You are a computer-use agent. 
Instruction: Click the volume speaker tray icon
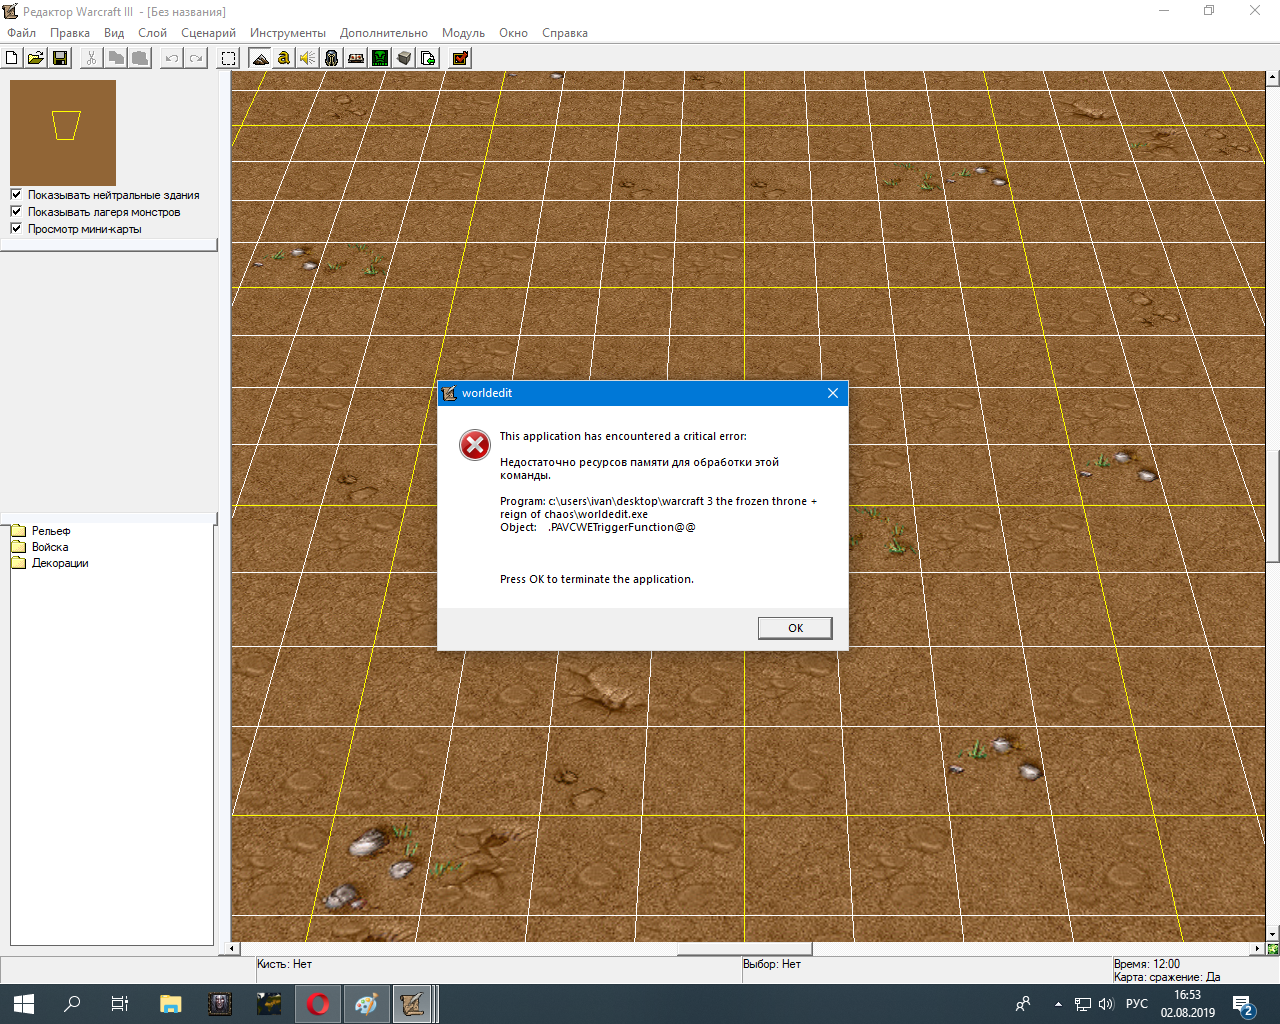[1106, 1004]
